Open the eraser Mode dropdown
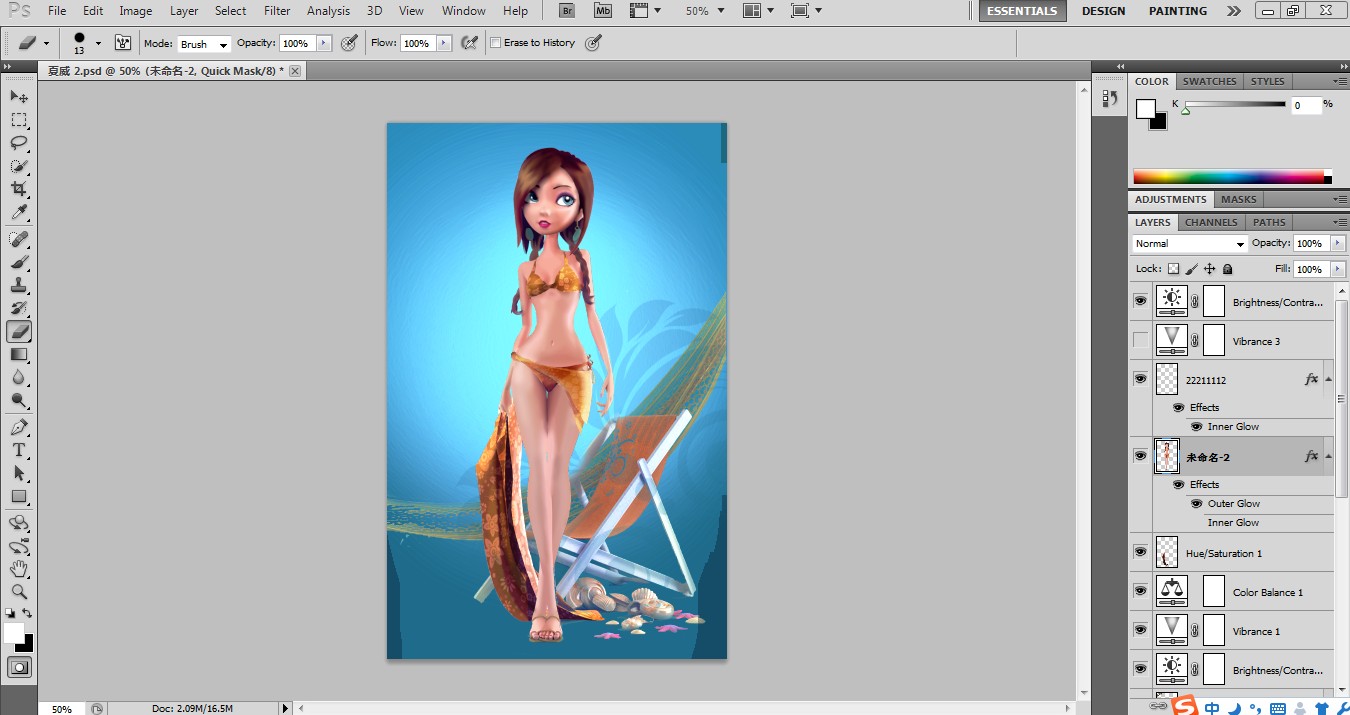This screenshot has height=715, width=1350. tap(203, 44)
